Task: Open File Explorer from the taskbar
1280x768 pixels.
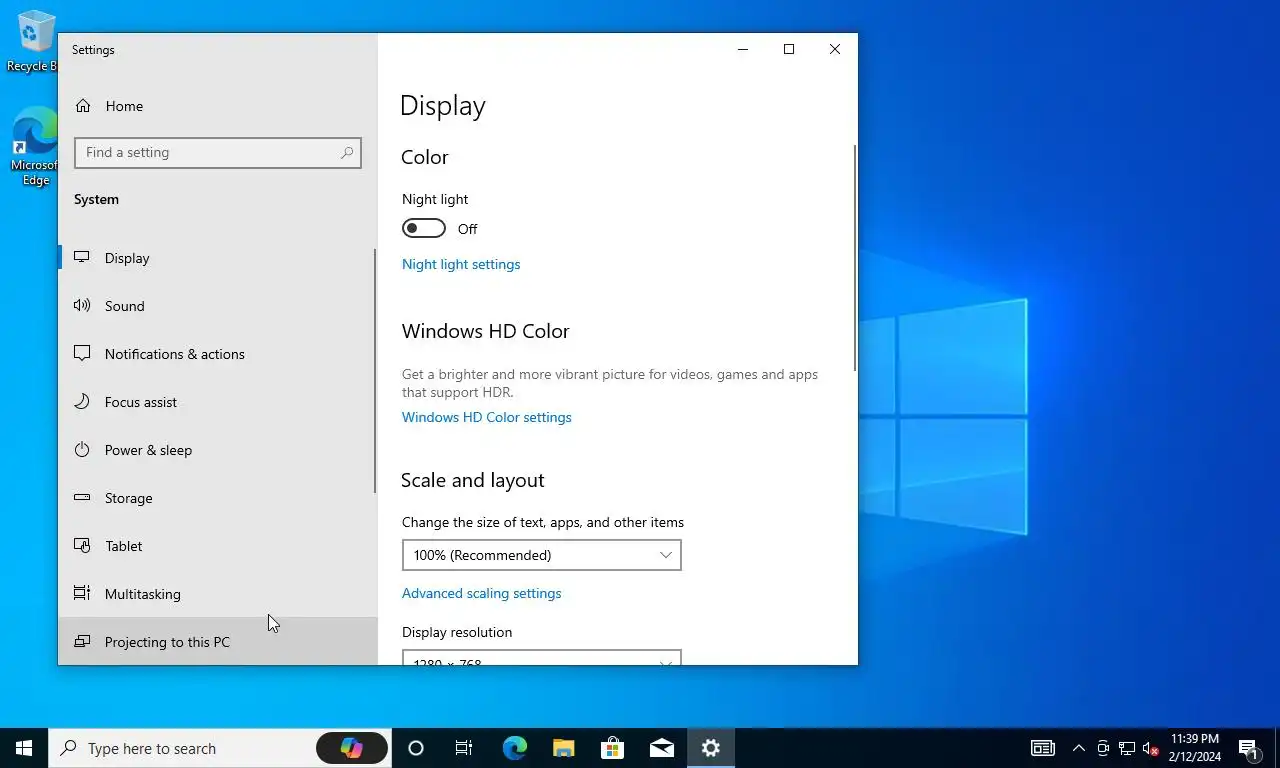Action: [x=563, y=748]
